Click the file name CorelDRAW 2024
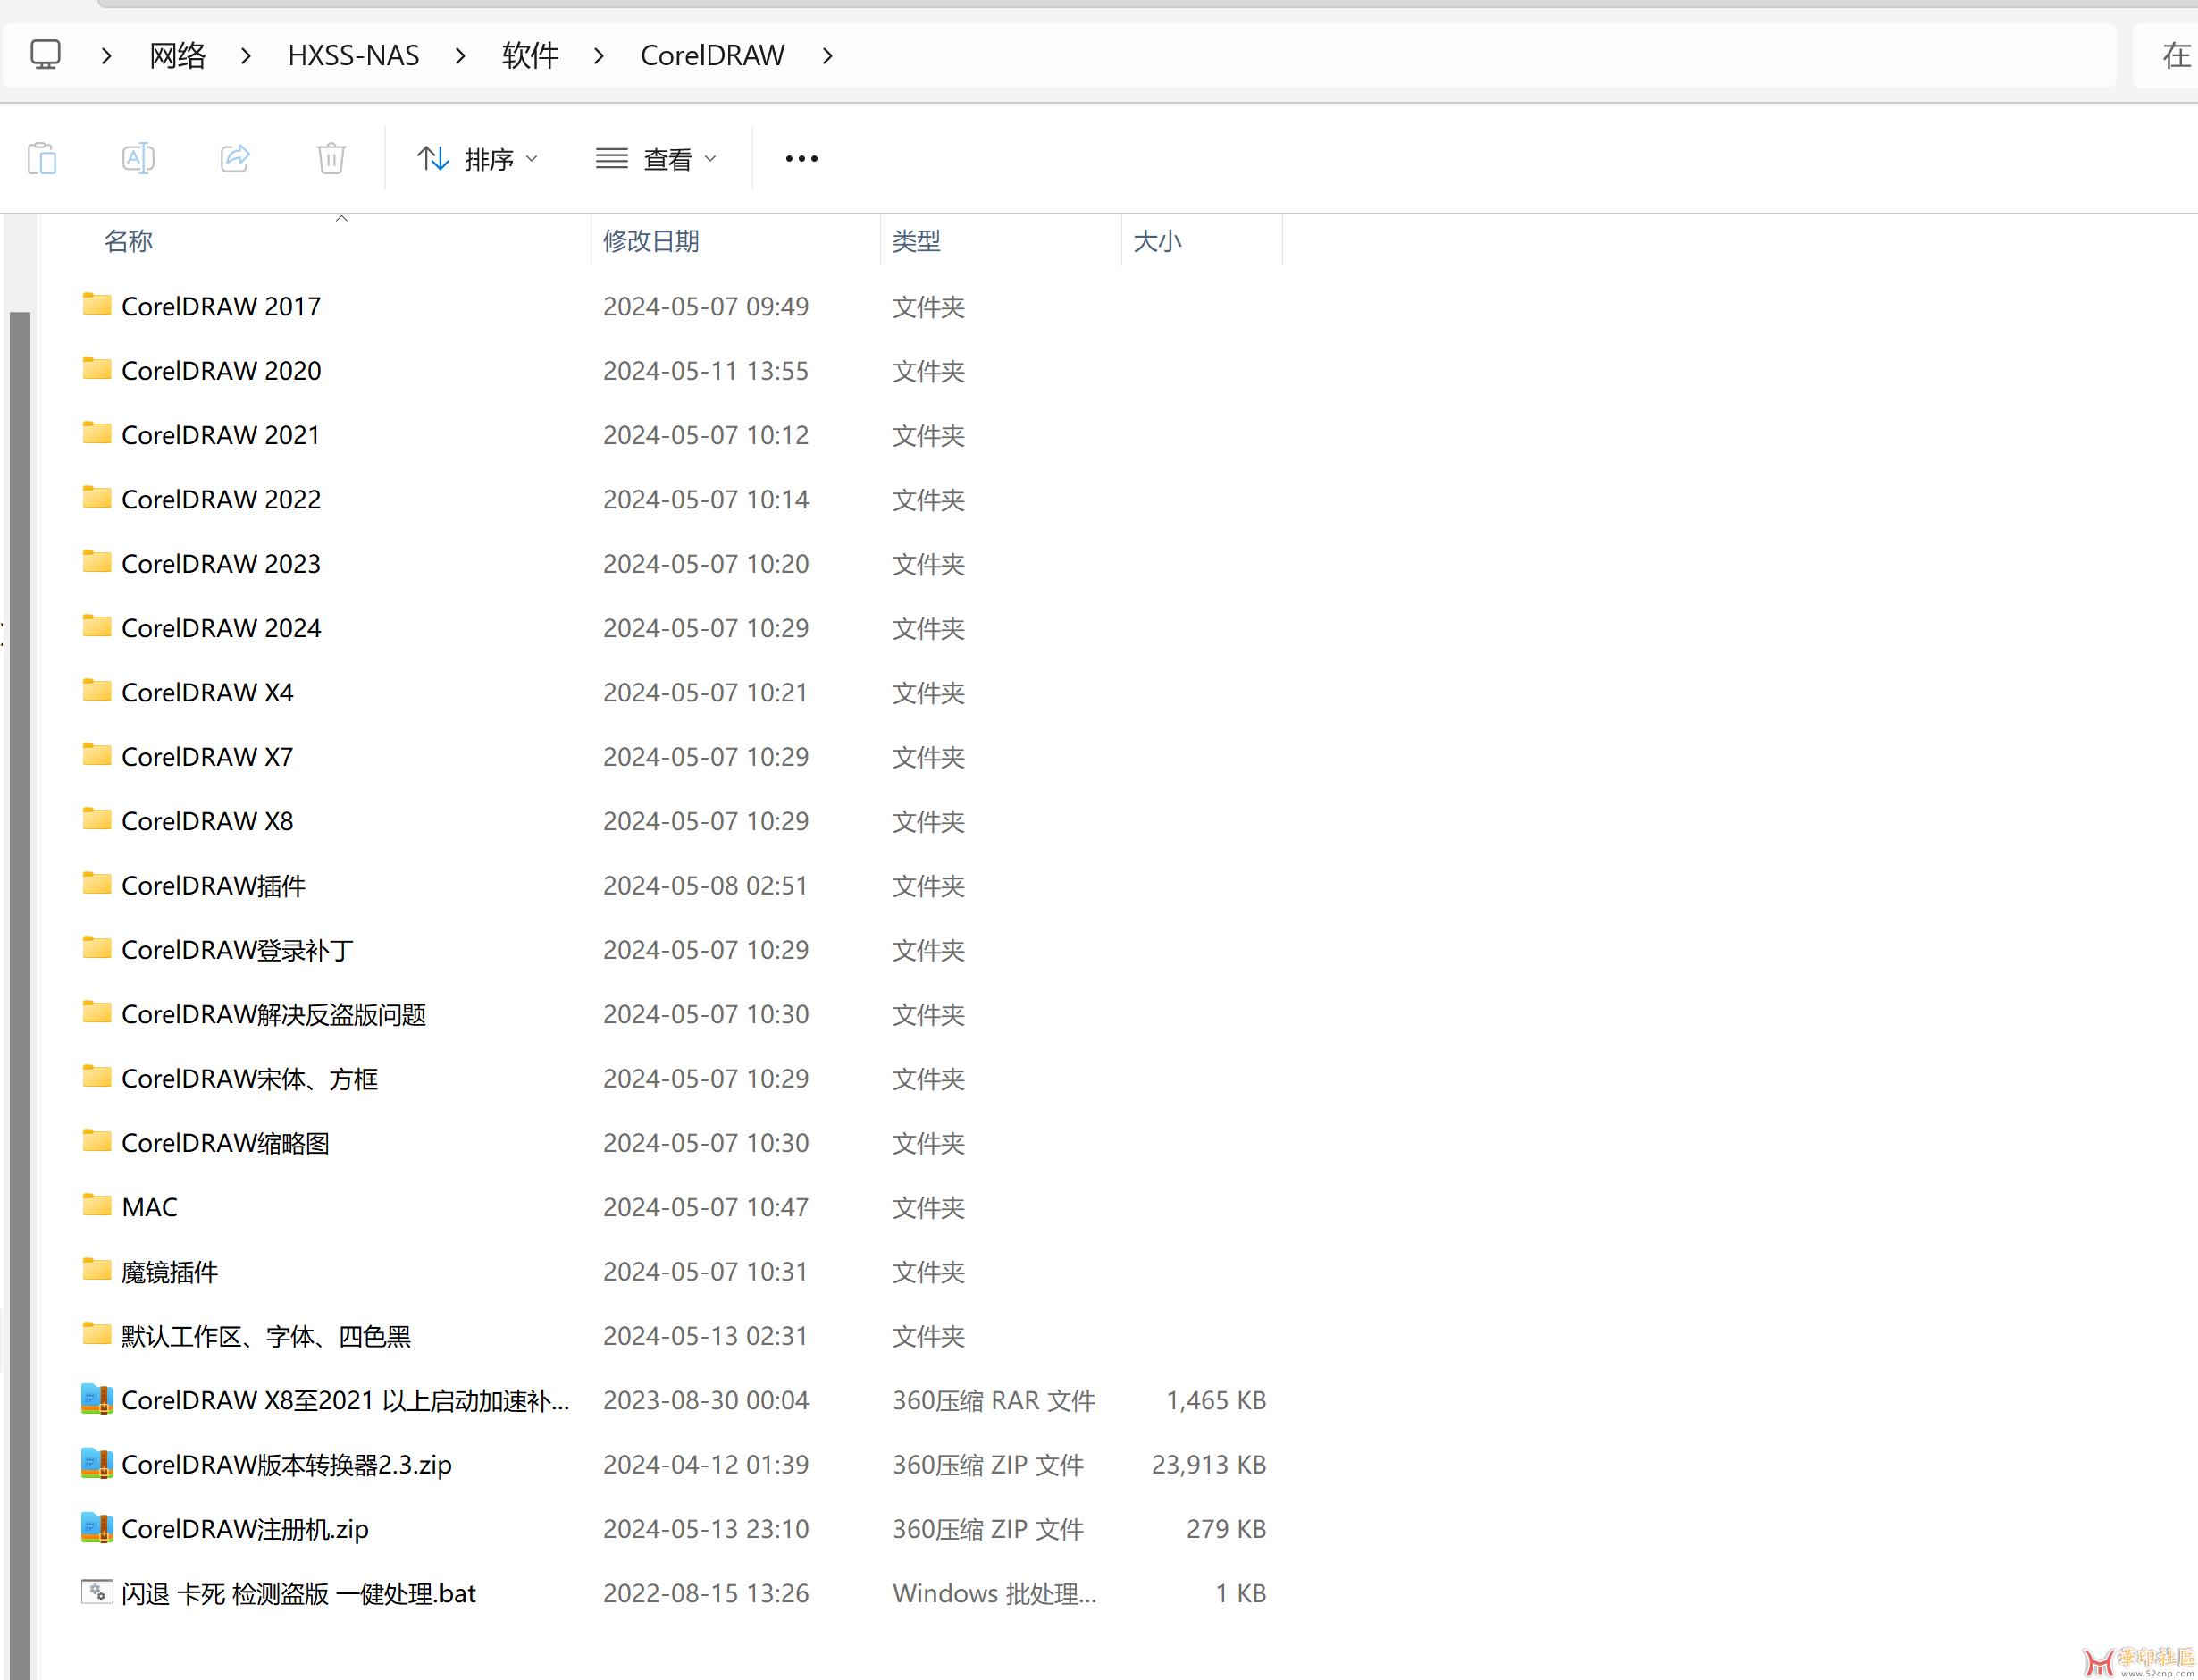 (x=221, y=628)
